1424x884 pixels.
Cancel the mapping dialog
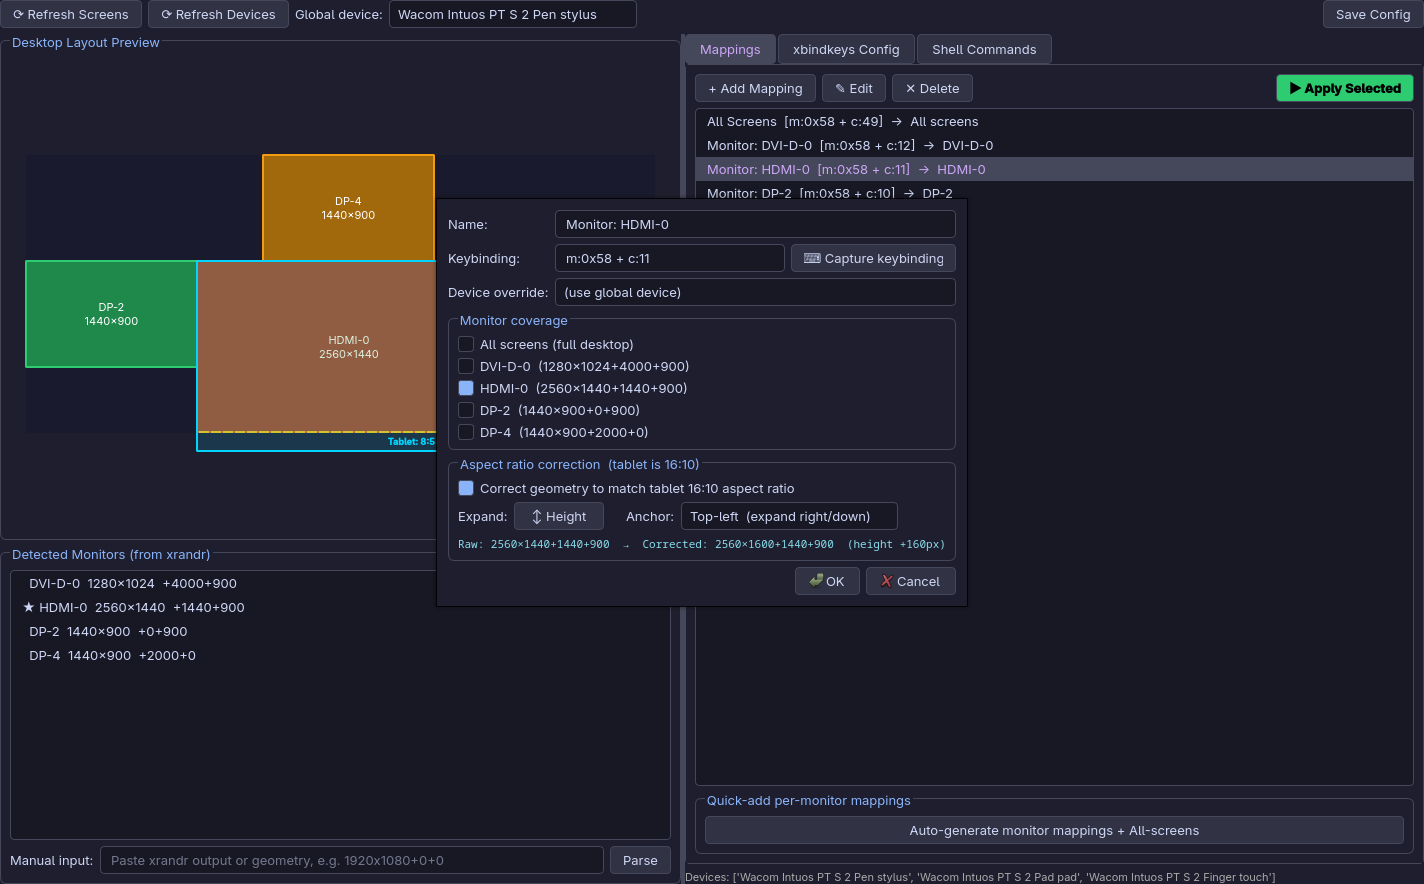tap(910, 582)
